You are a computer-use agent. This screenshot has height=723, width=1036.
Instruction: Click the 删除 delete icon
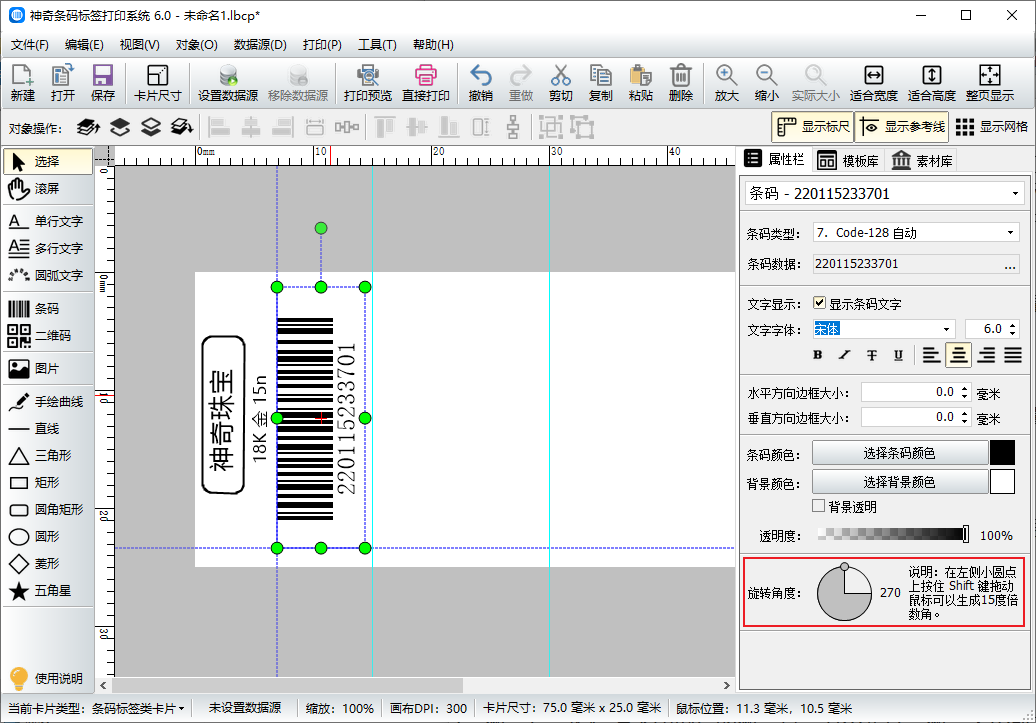pyautogui.click(x=681, y=83)
